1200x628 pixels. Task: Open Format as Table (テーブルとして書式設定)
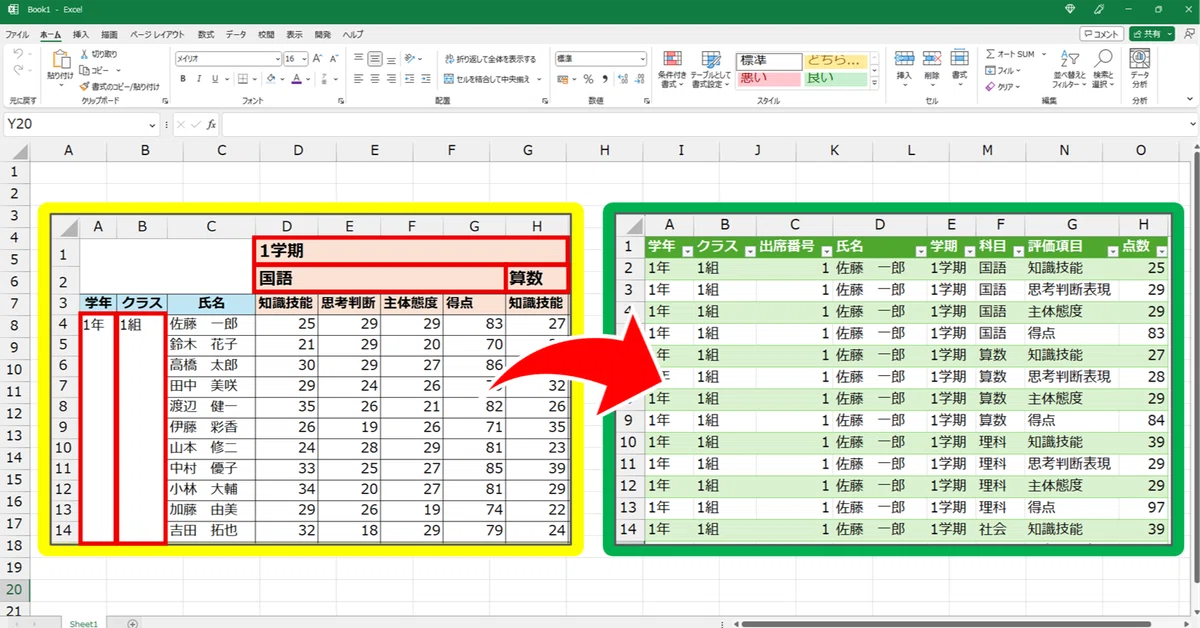710,68
